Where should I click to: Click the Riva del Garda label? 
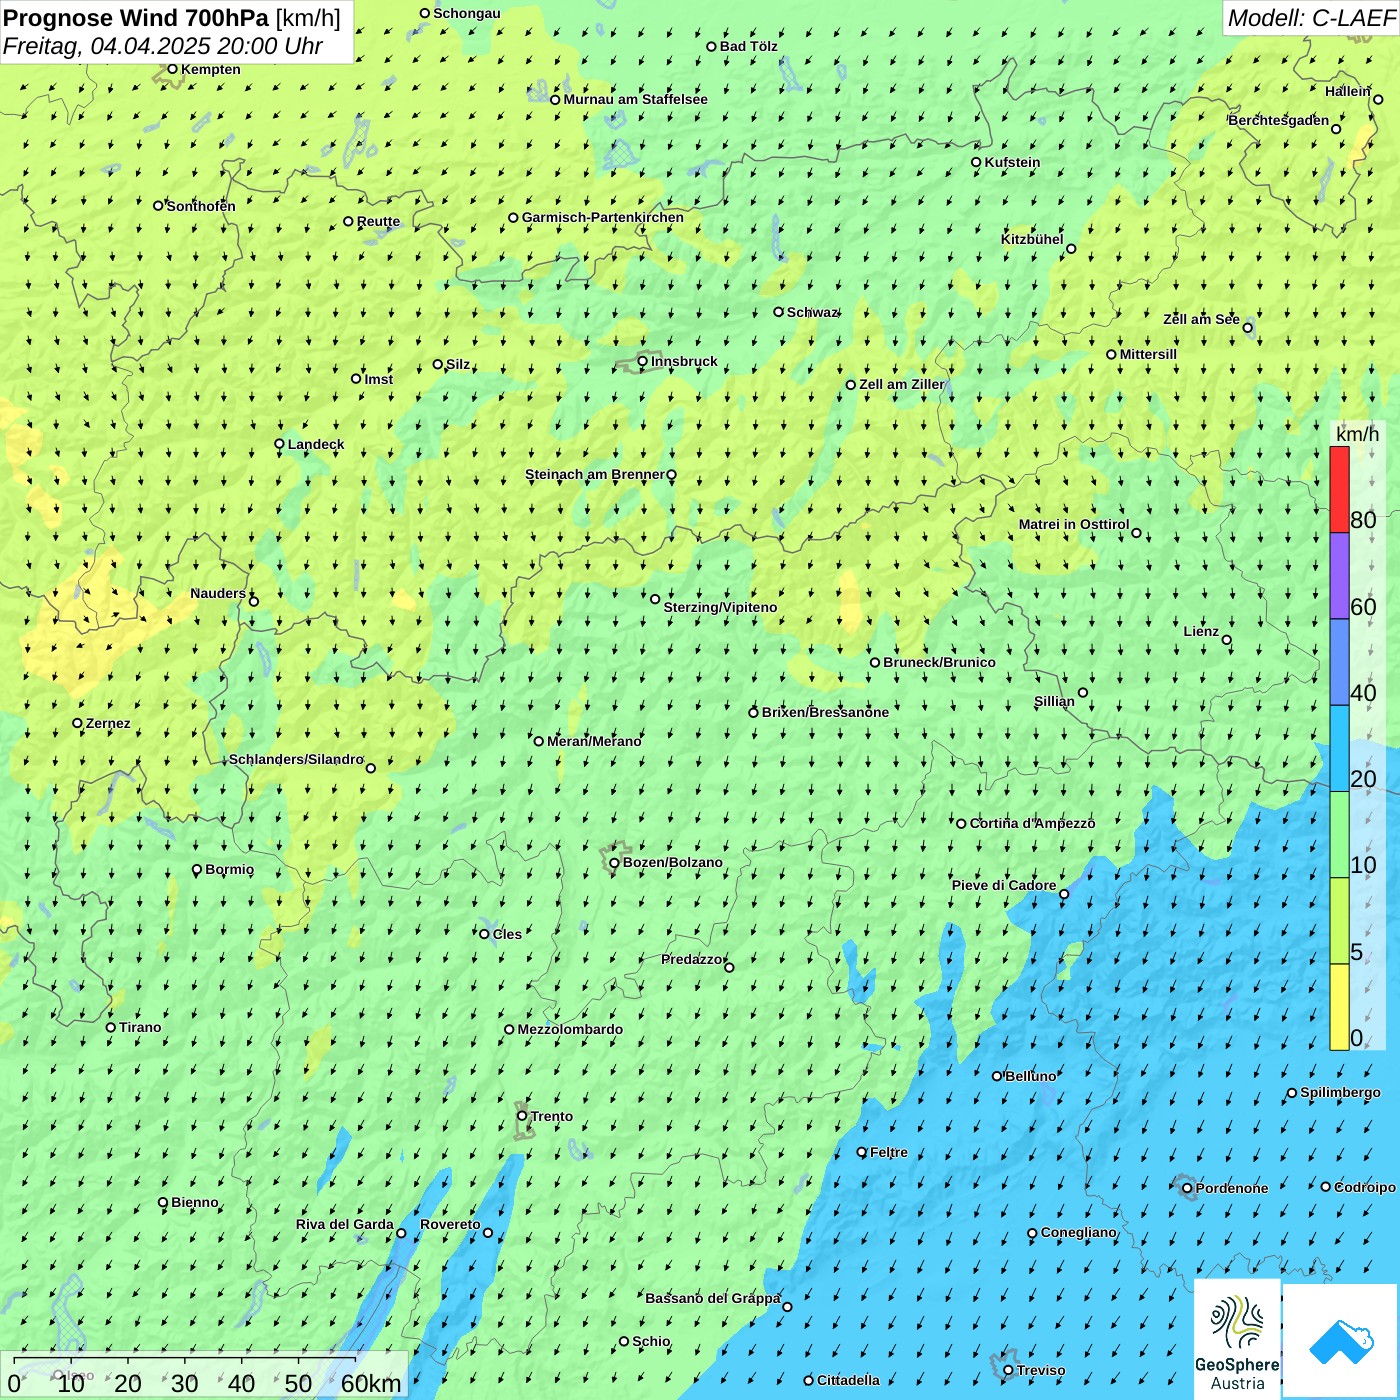point(345,1224)
